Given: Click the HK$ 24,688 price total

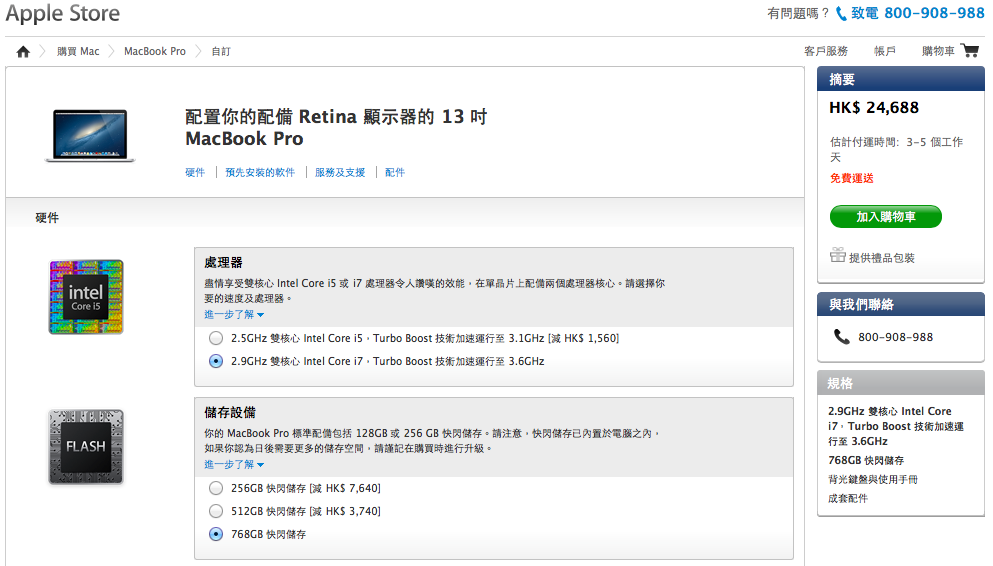Looking at the screenshot, I should coord(874,108).
